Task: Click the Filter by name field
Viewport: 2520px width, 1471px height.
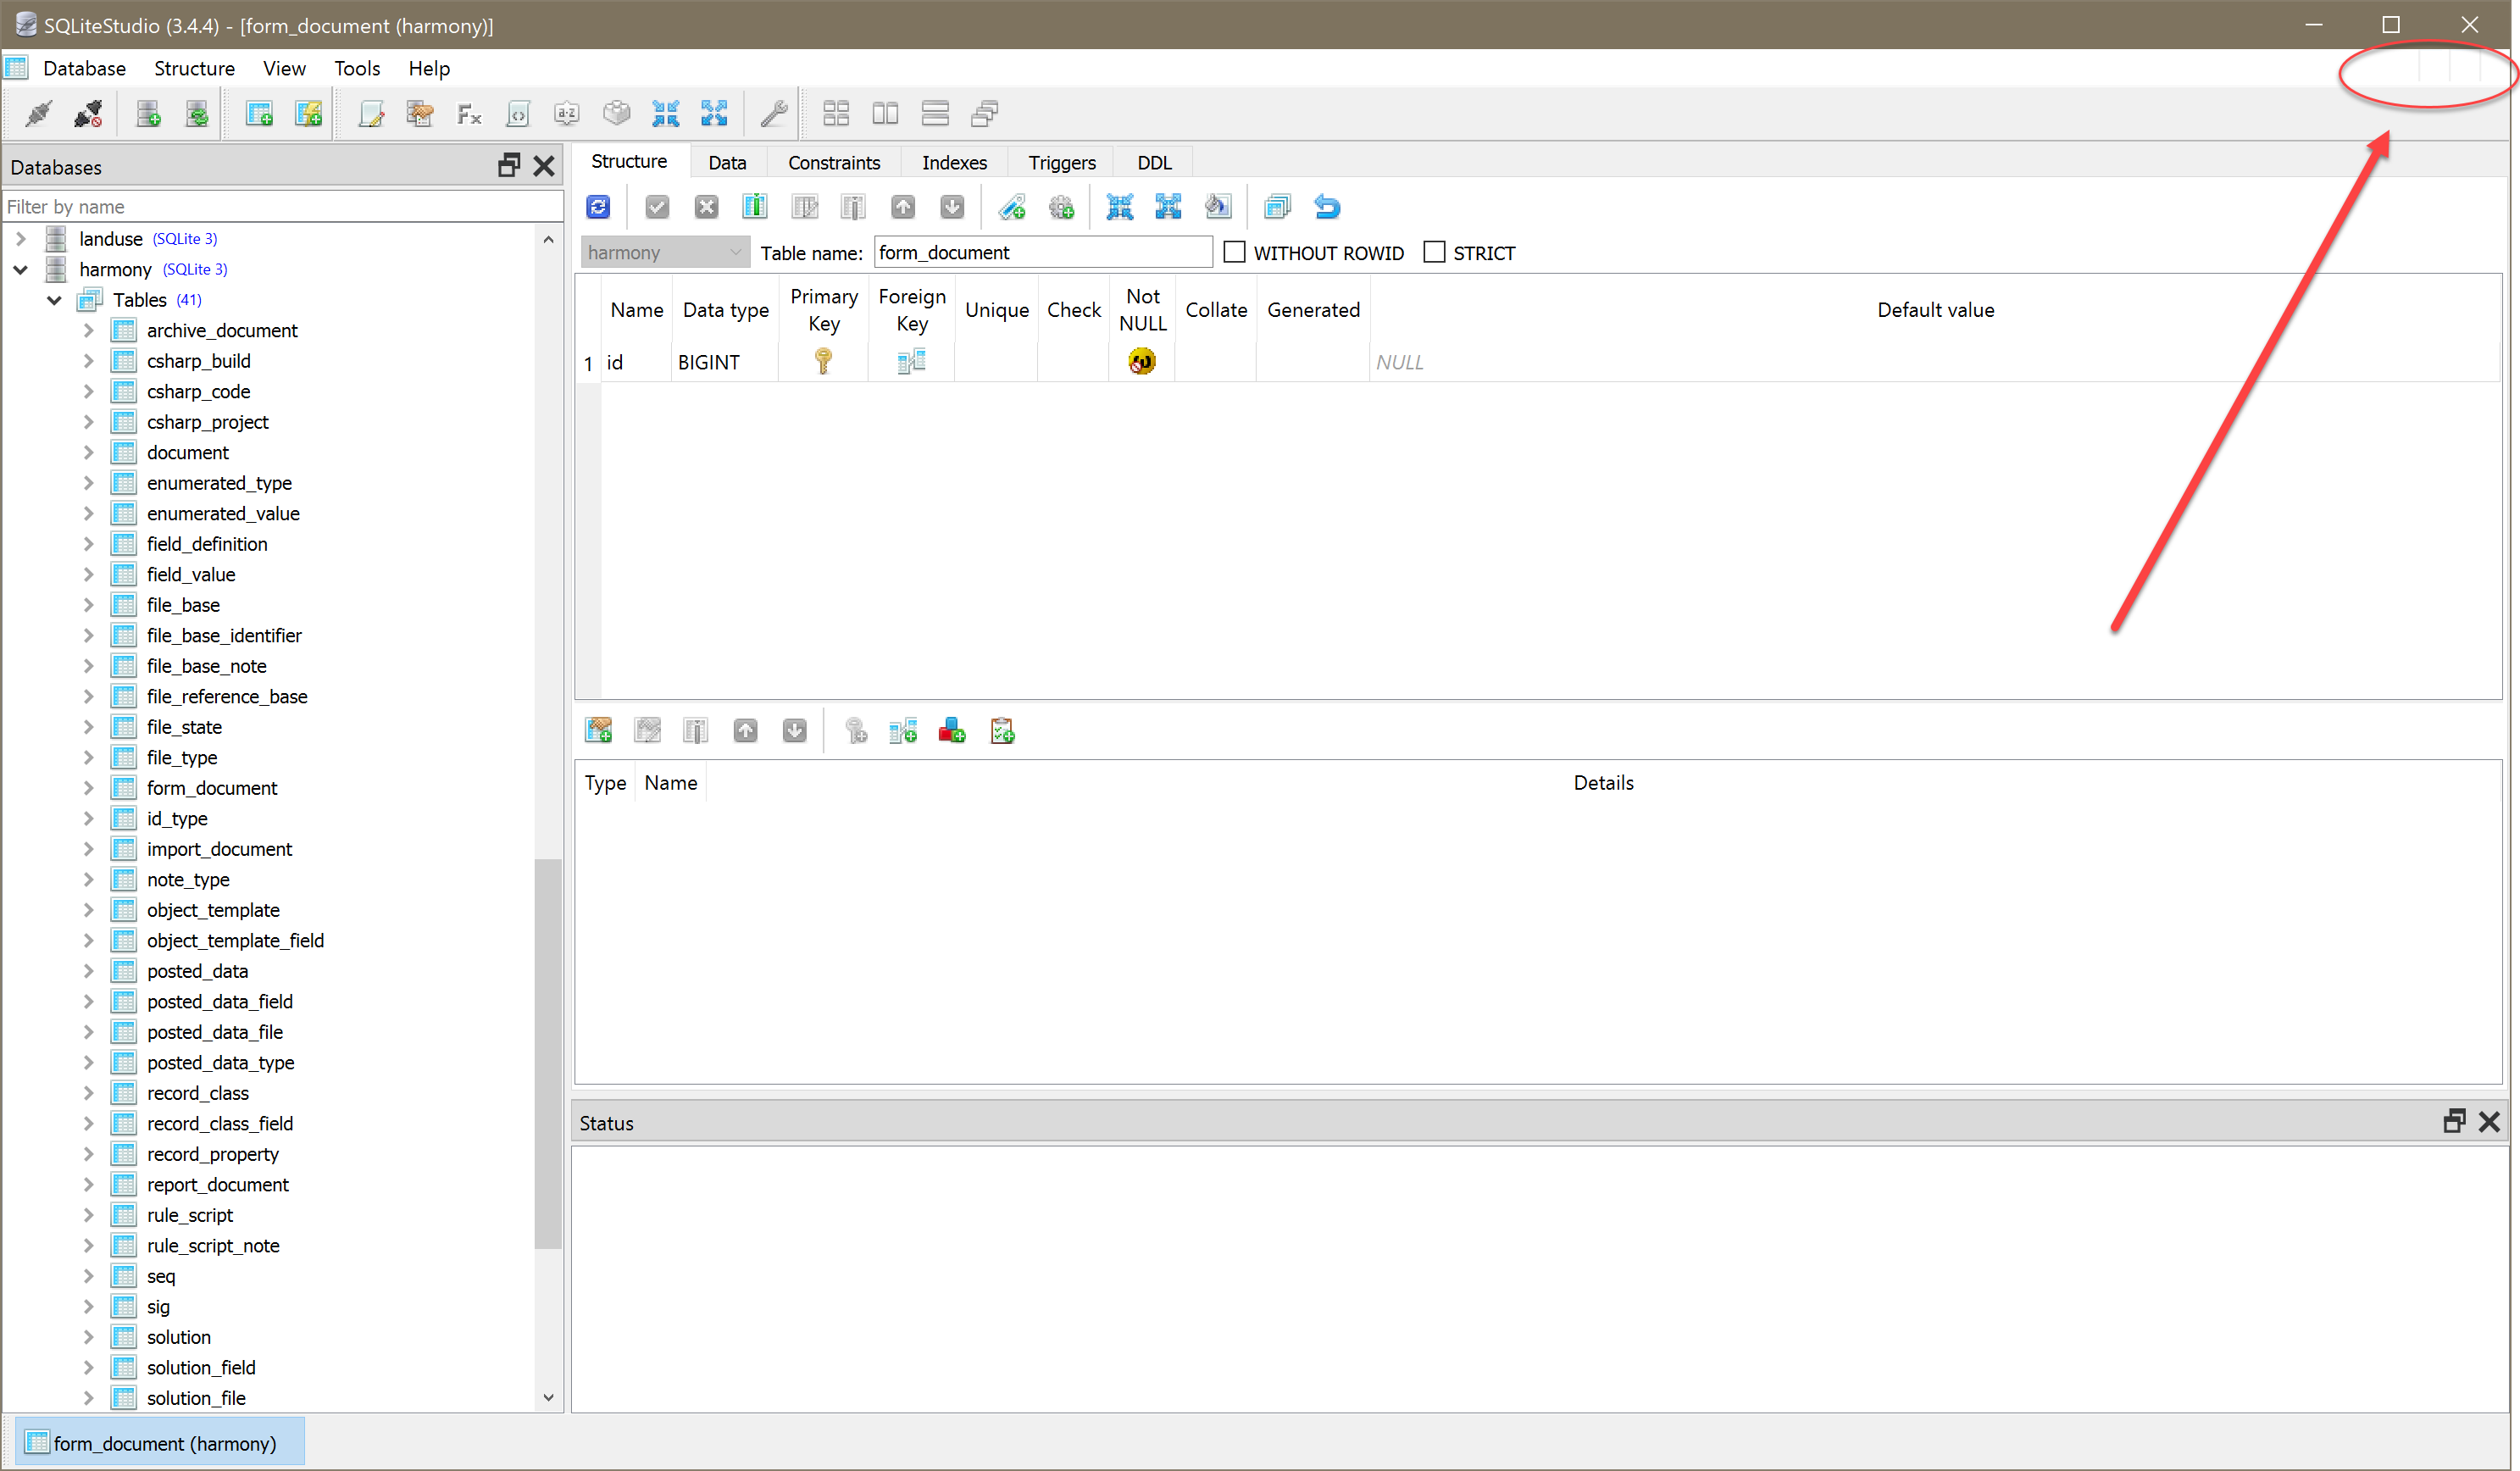Action: (x=284, y=206)
